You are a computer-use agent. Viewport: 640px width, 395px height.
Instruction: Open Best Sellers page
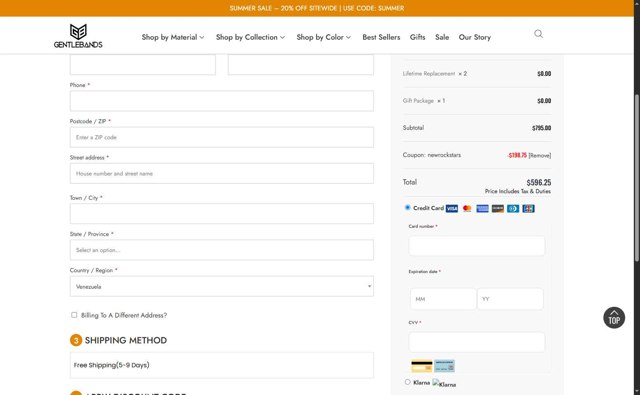[381, 37]
